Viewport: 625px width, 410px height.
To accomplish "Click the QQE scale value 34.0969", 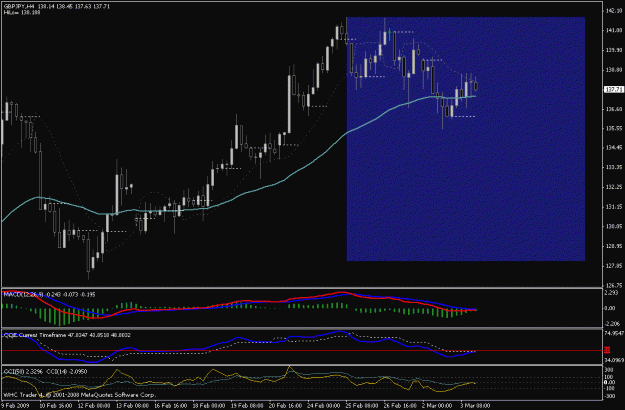I will point(614,360).
